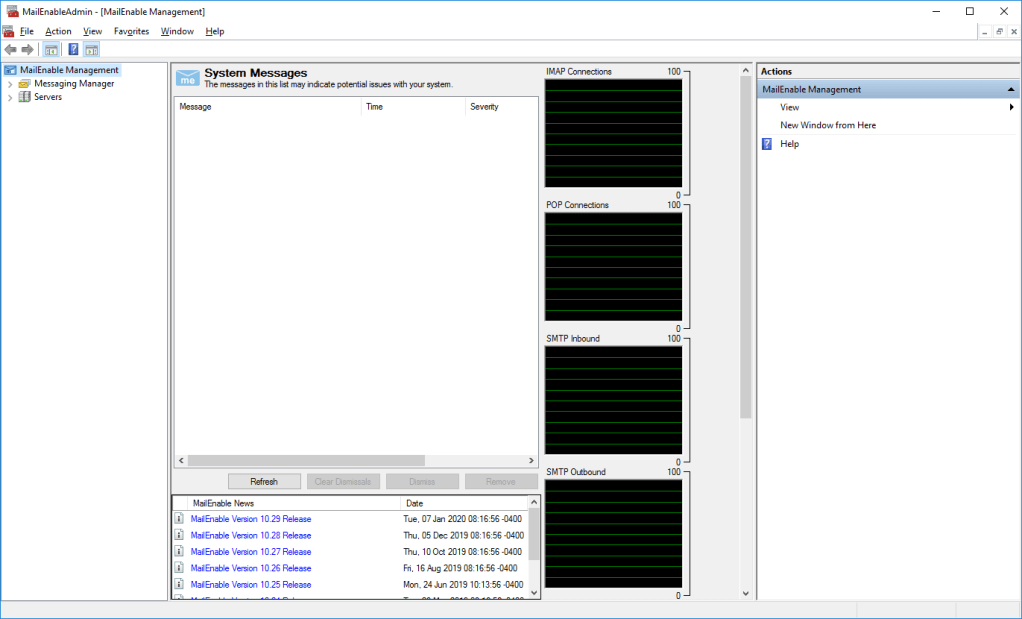This screenshot has width=1022, height=619.
Task: Expand the Messaging Manager tree node
Action: point(10,84)
